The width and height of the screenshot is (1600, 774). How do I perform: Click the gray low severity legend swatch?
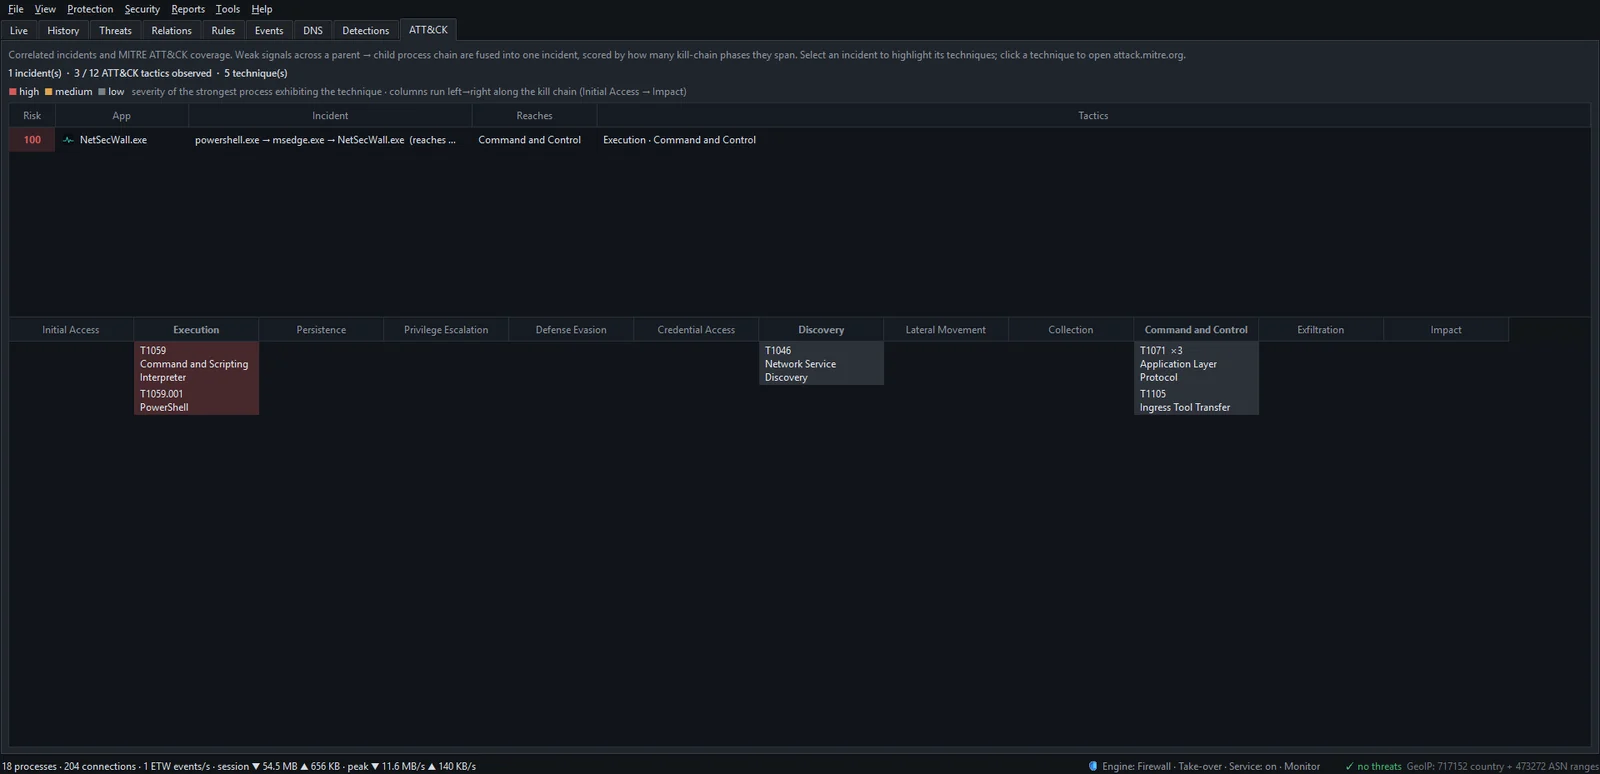(102, 92)
